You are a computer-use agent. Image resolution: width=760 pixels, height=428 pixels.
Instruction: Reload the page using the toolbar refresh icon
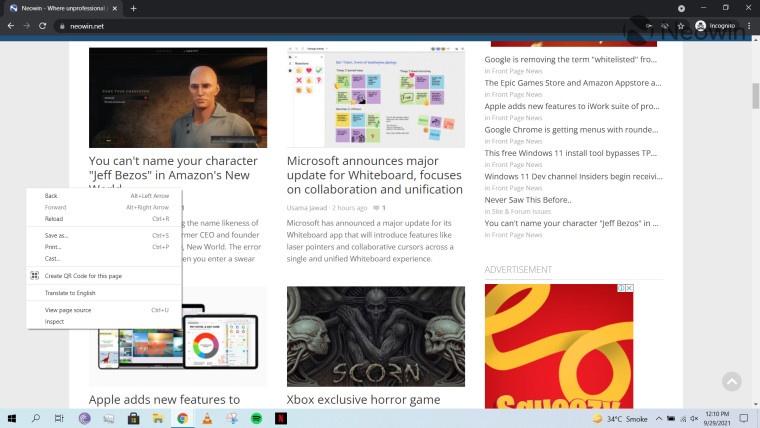tap(43, 26)
